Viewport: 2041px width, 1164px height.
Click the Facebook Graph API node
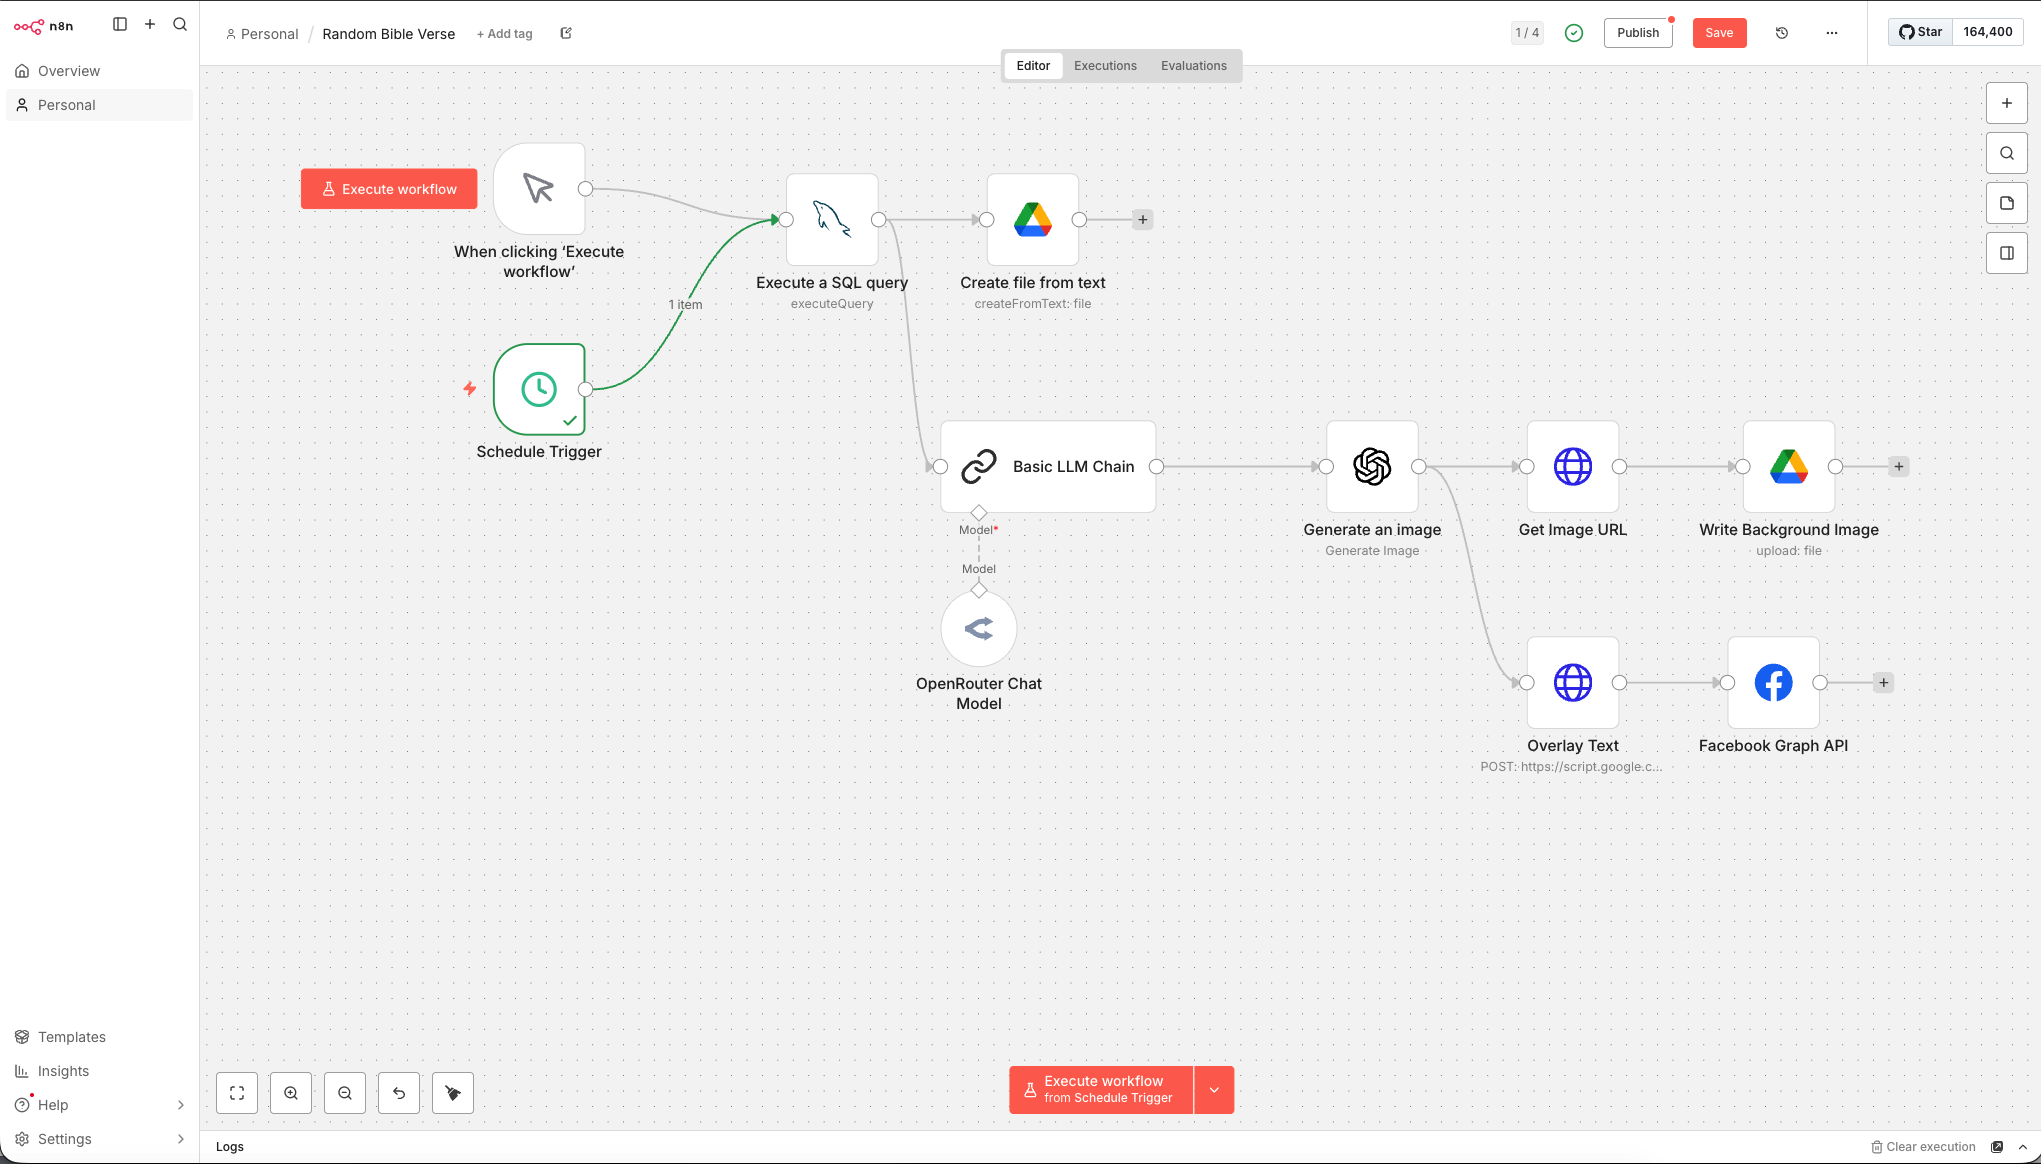click(x=1773, y=682)
